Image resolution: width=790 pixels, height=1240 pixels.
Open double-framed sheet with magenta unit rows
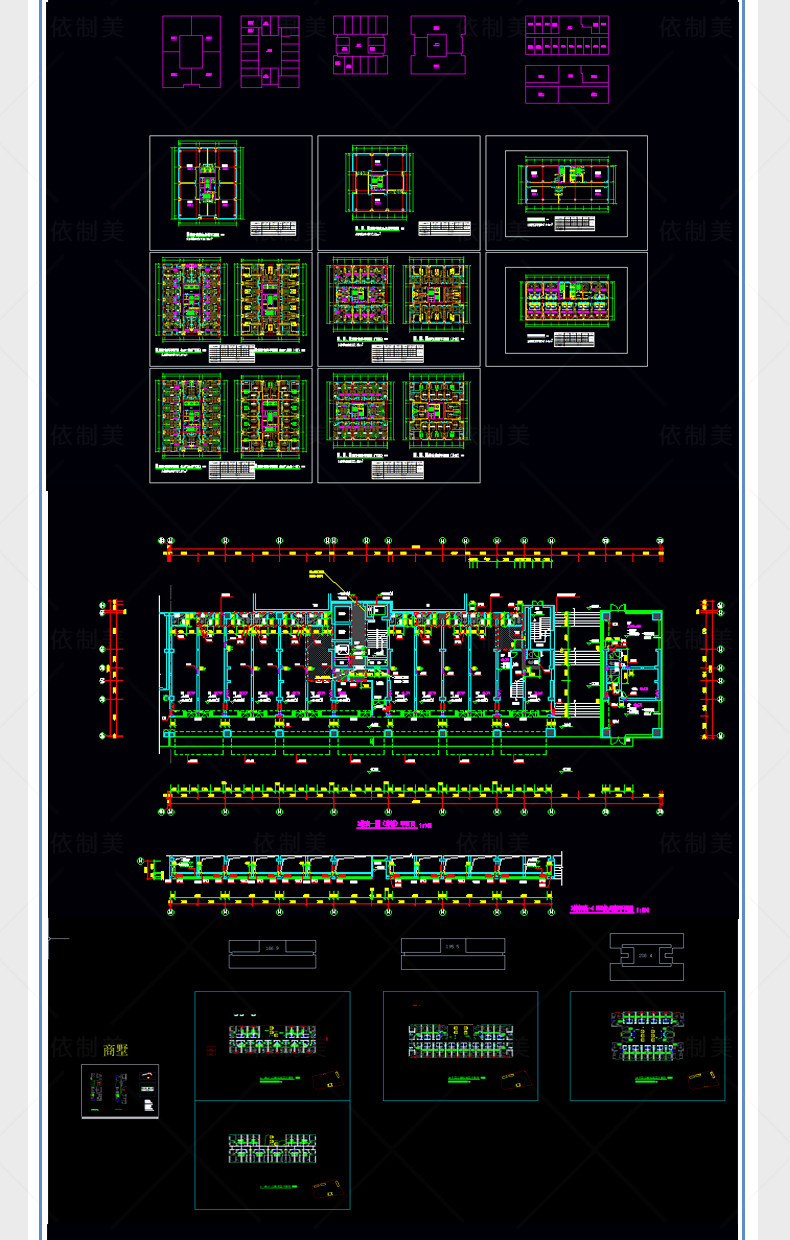click(x=566, y=309)
